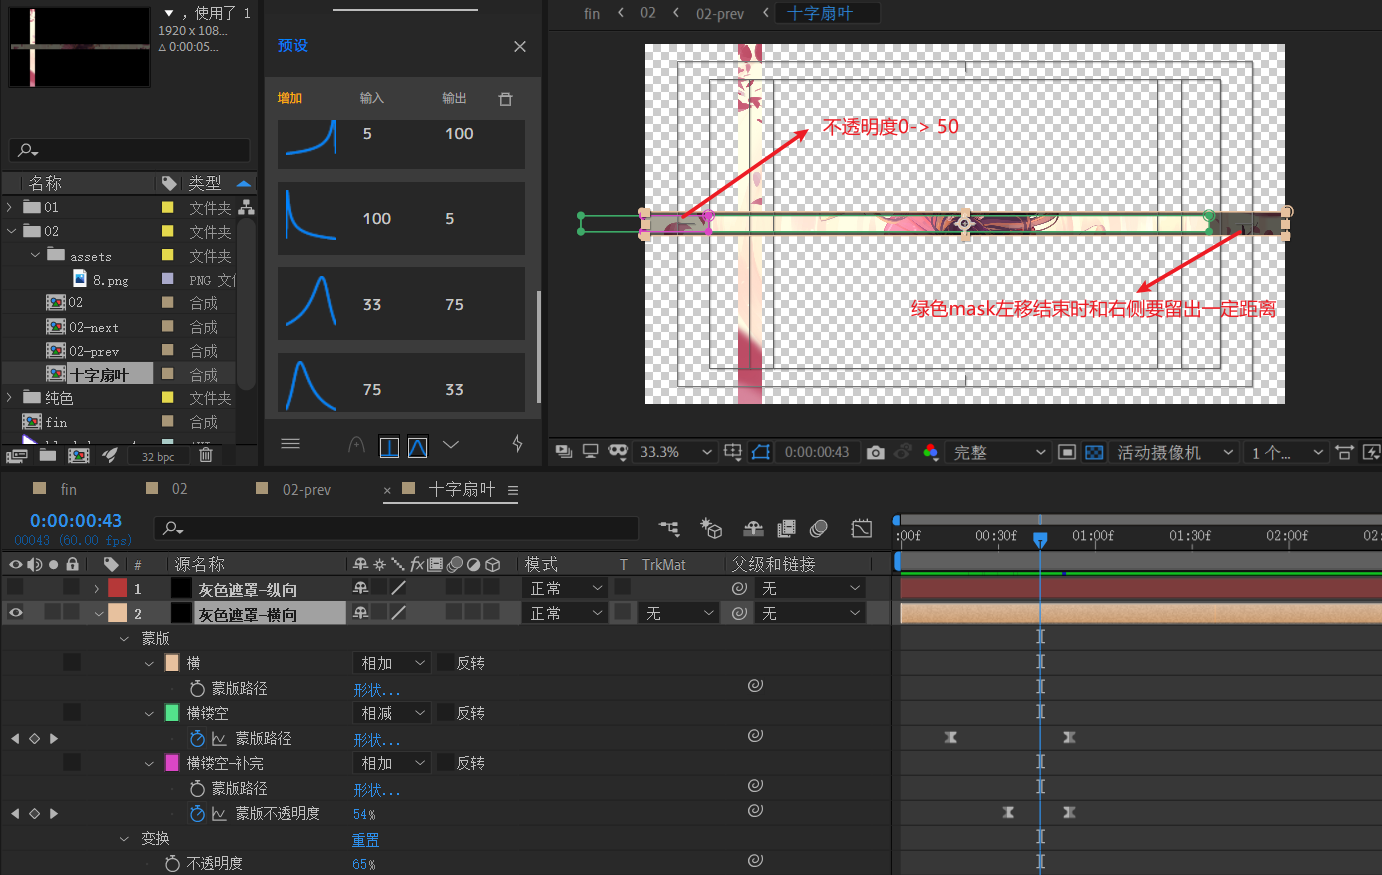Click the snapshot camera icon in viewer
This screenshot has height=875, width=1382.
pos(876,452)
